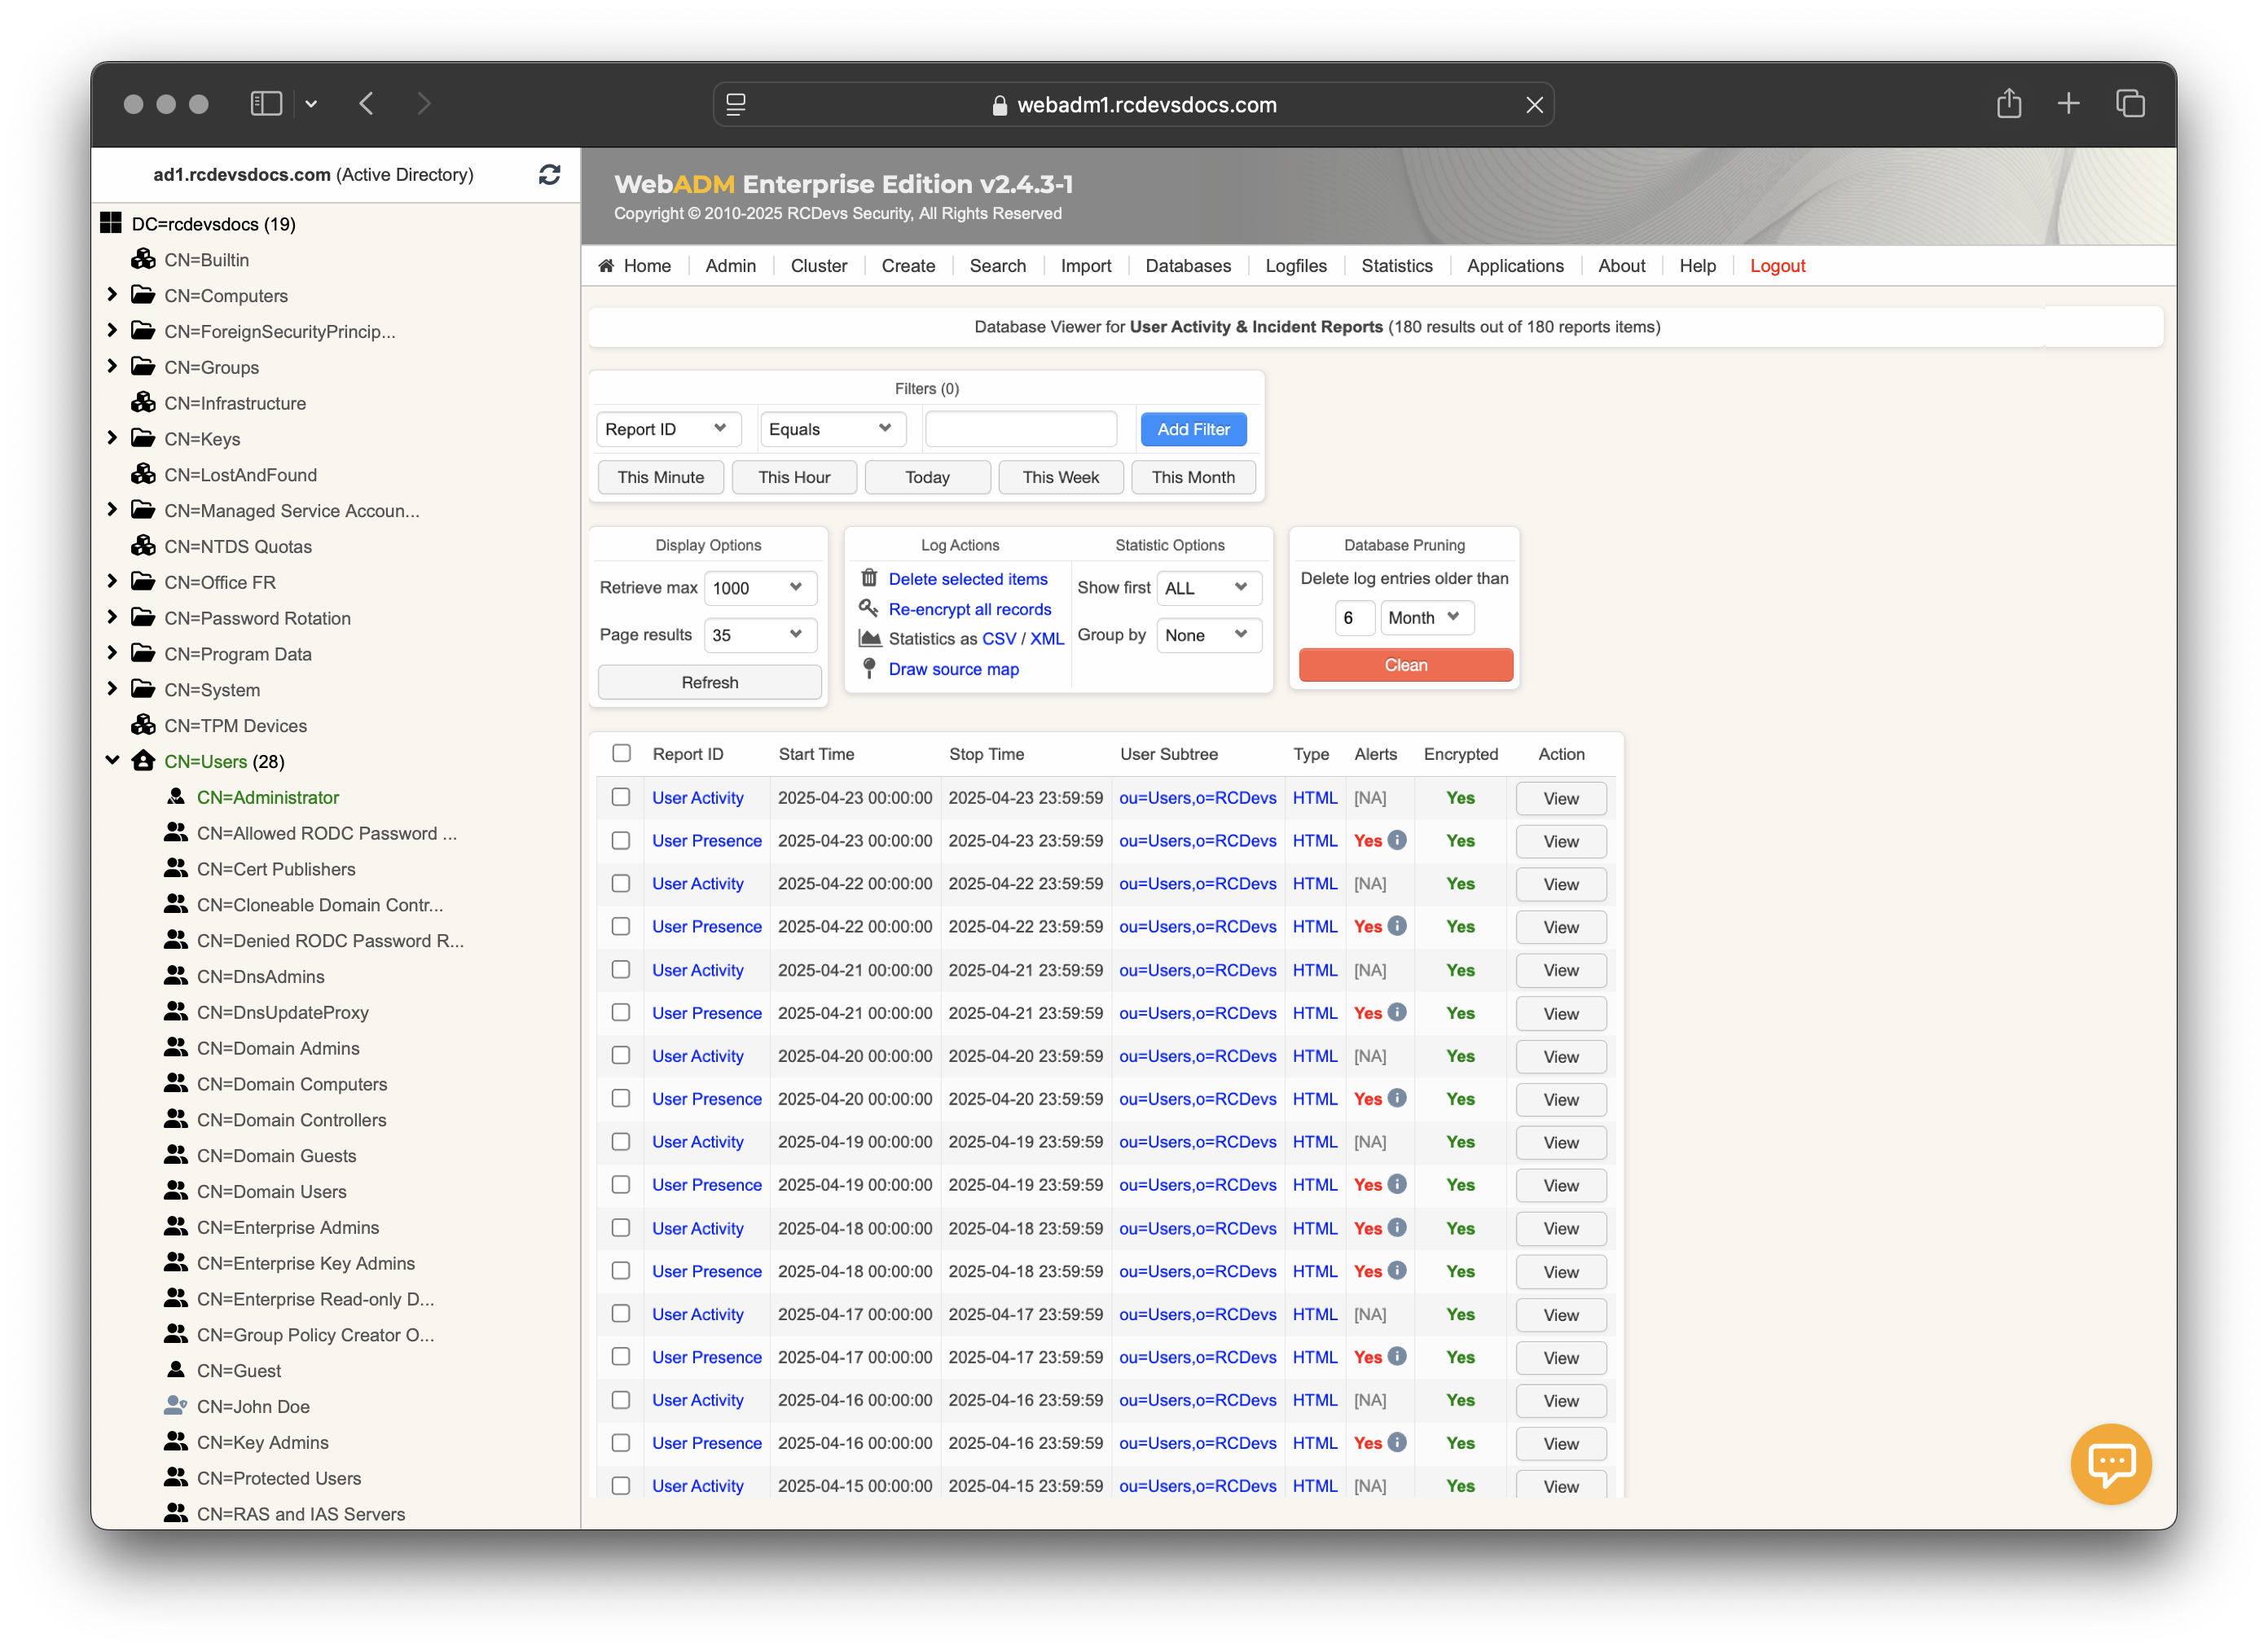Open the Report ID filter field dropdown

(668, 429)
